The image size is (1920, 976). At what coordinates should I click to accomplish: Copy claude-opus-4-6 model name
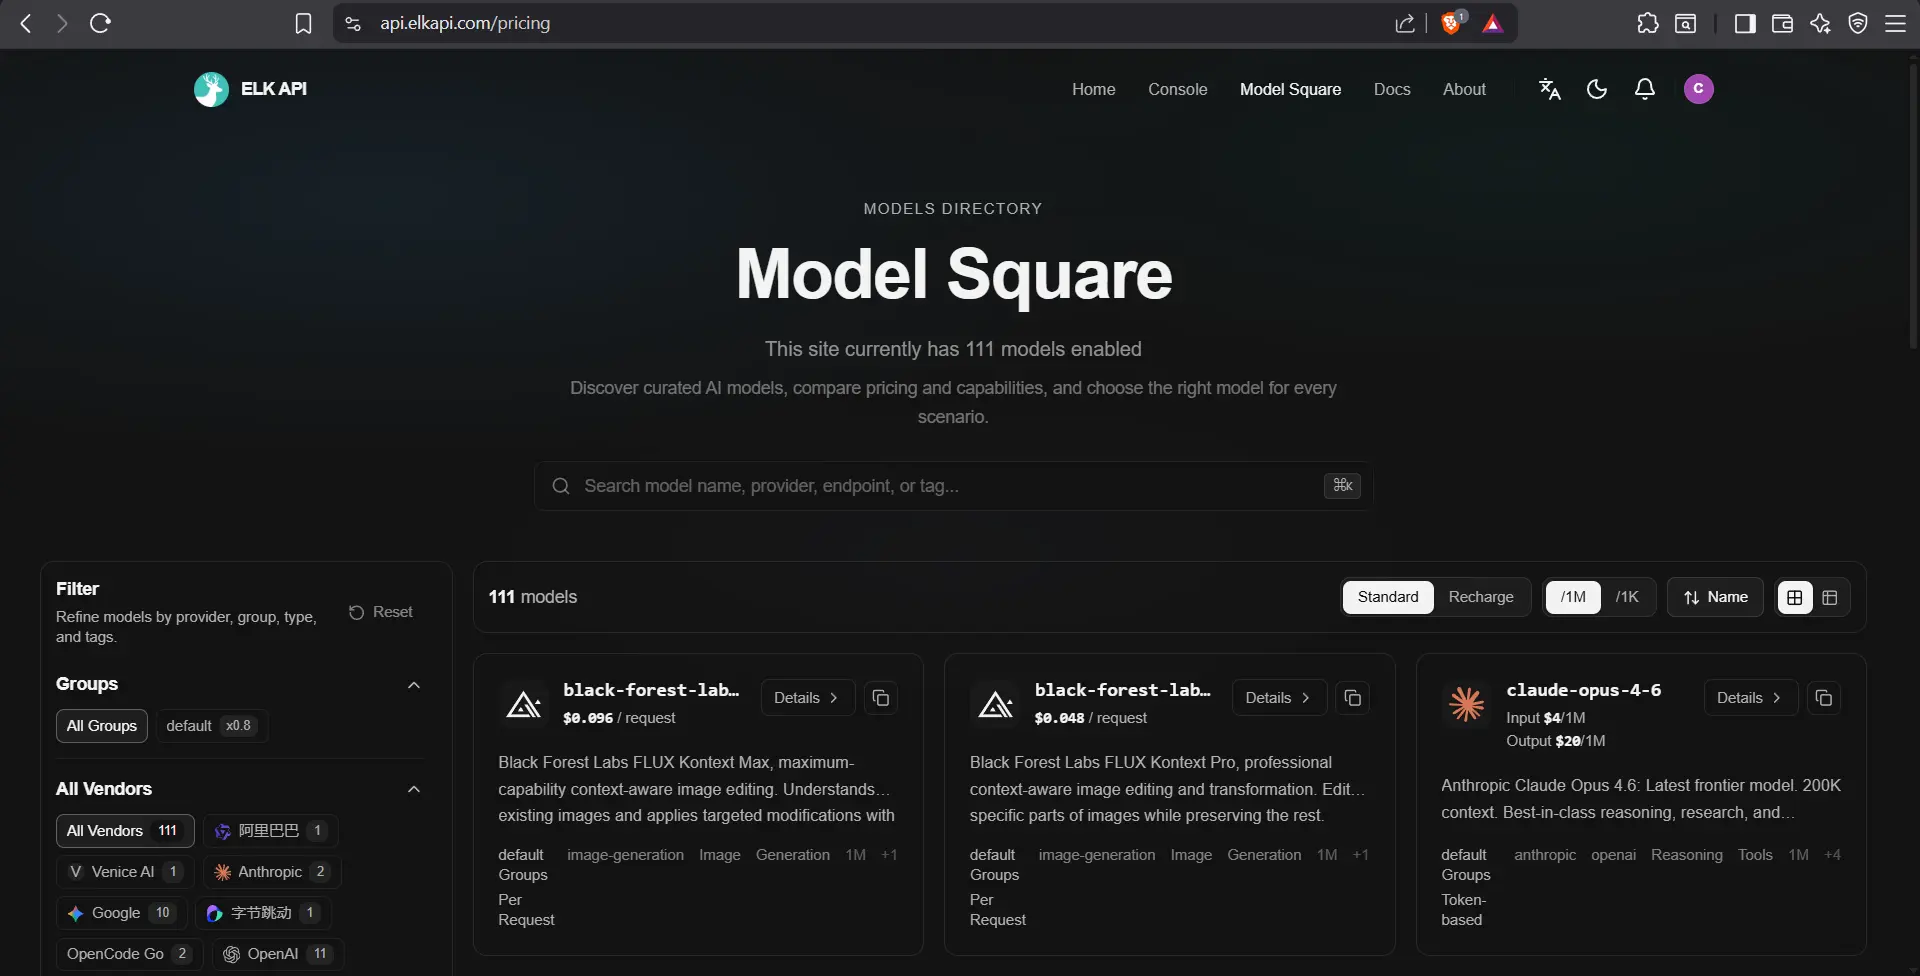click(1824, 698)
